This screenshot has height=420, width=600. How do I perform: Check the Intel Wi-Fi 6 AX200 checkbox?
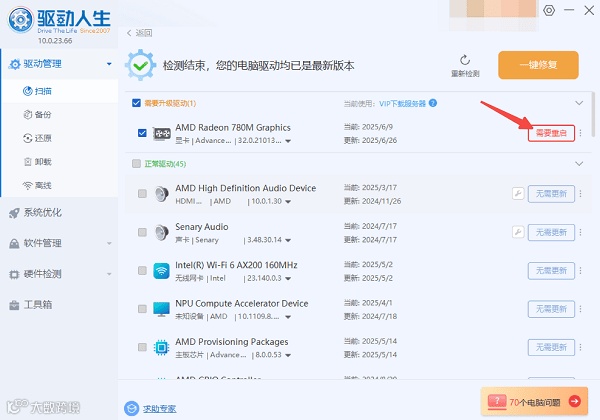click(x=142, y=270)
